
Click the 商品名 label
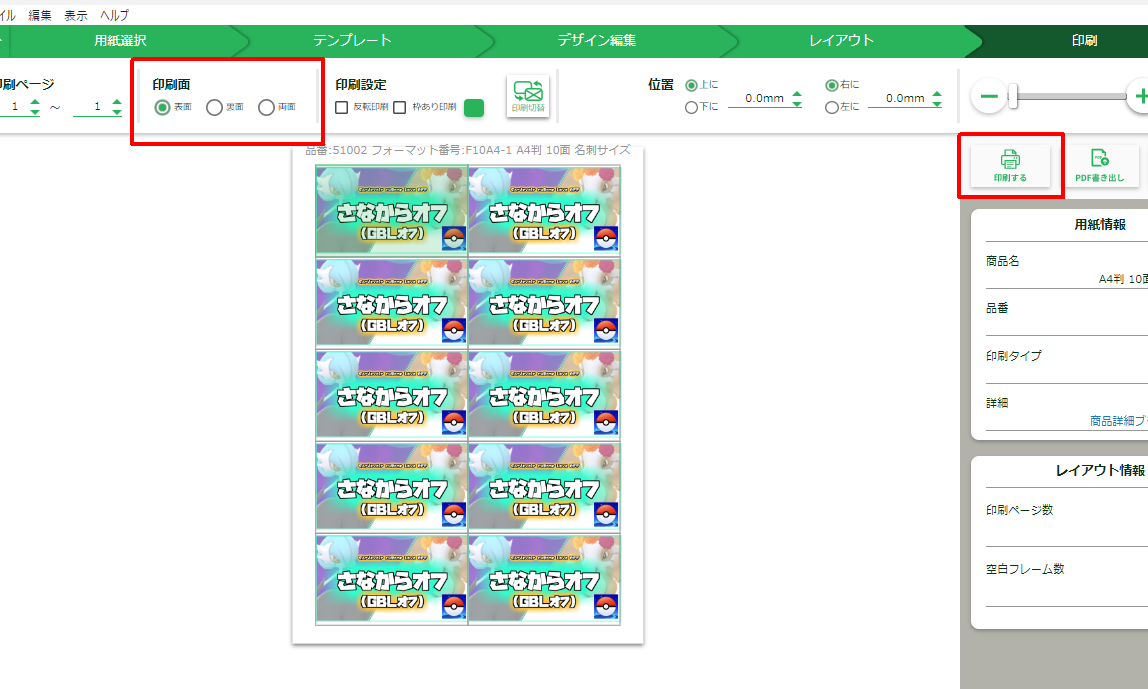pyautogui.click(x=1002, y=261)
